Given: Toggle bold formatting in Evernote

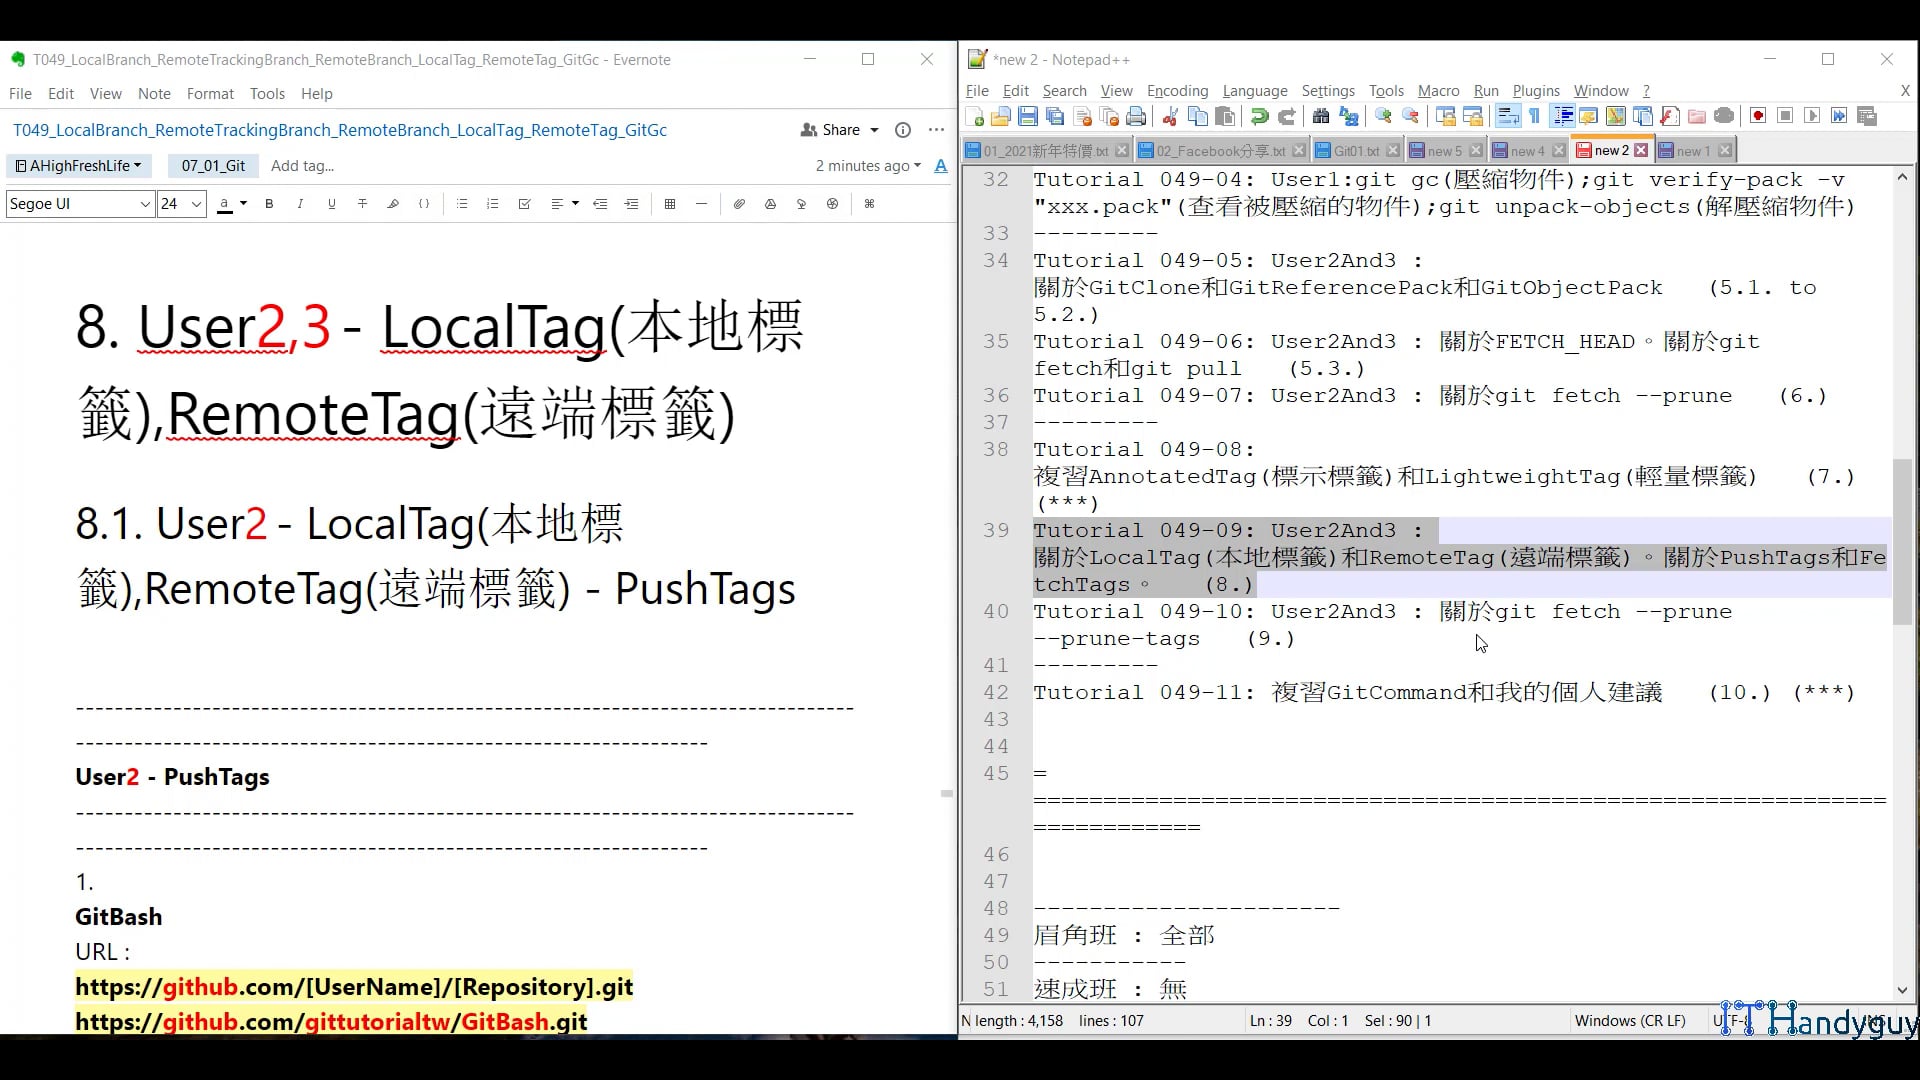Looking at the screenshot, I should (270, 204).
